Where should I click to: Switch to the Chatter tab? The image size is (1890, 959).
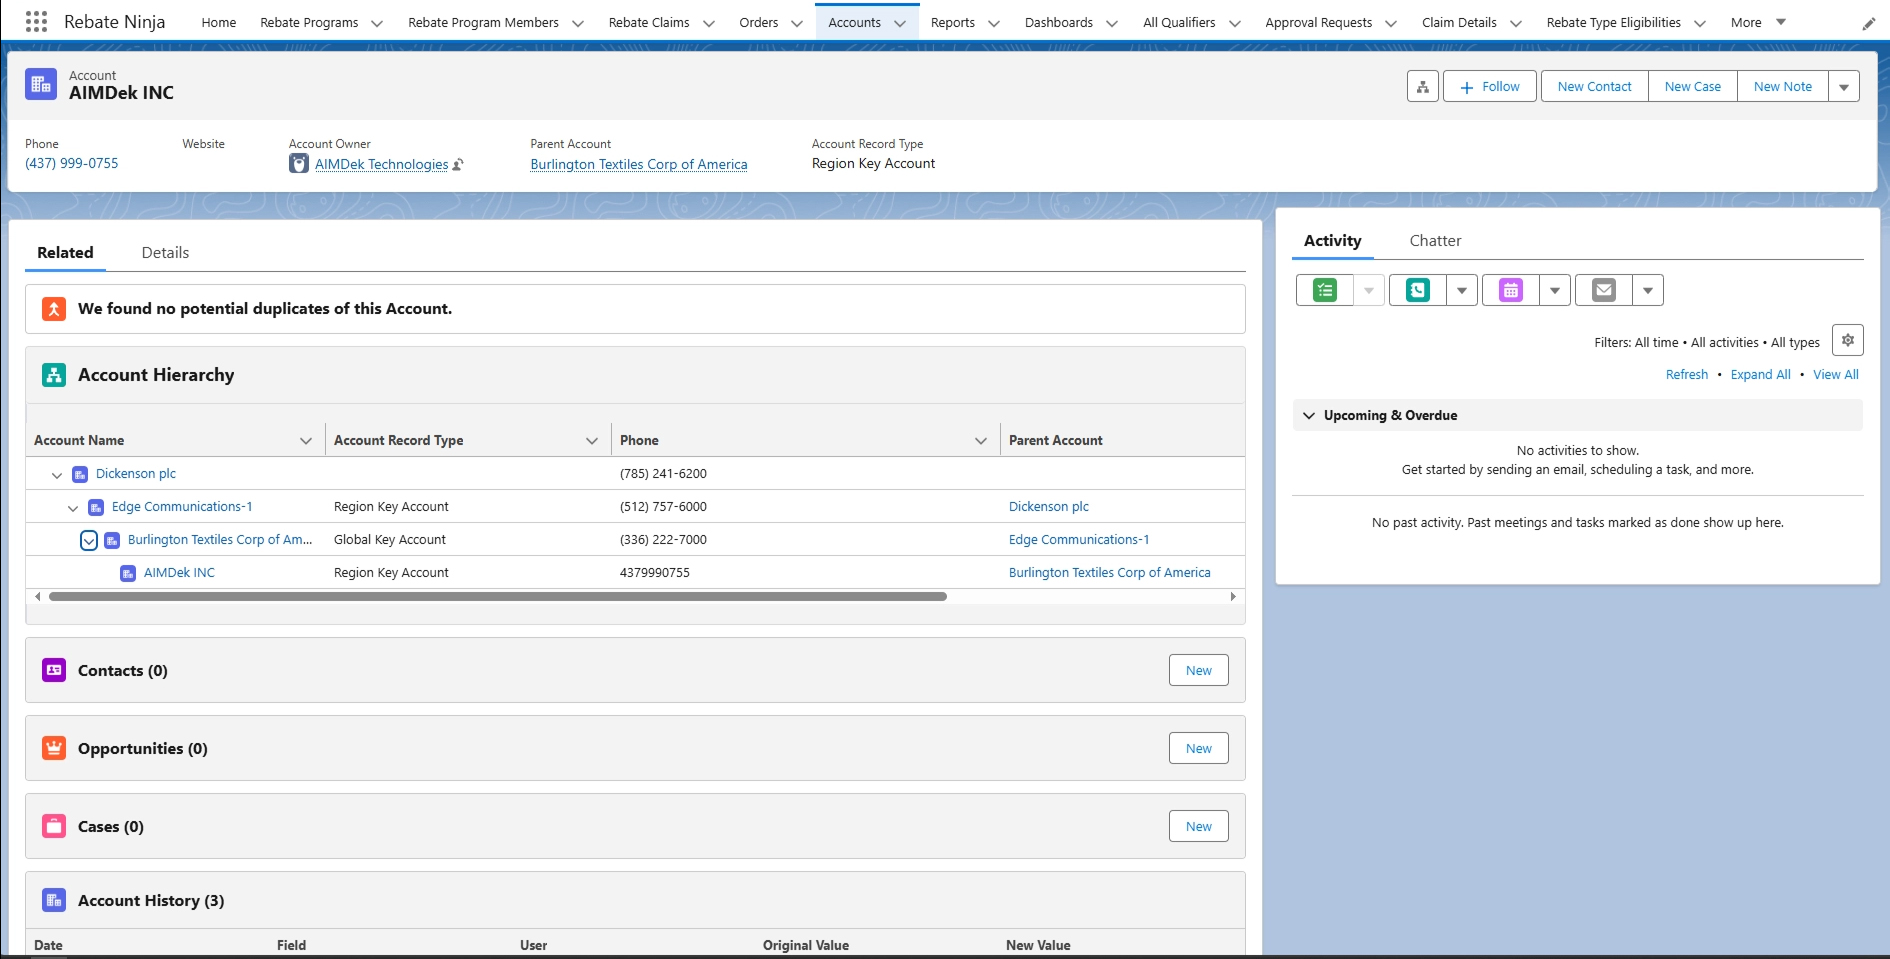1435,241
